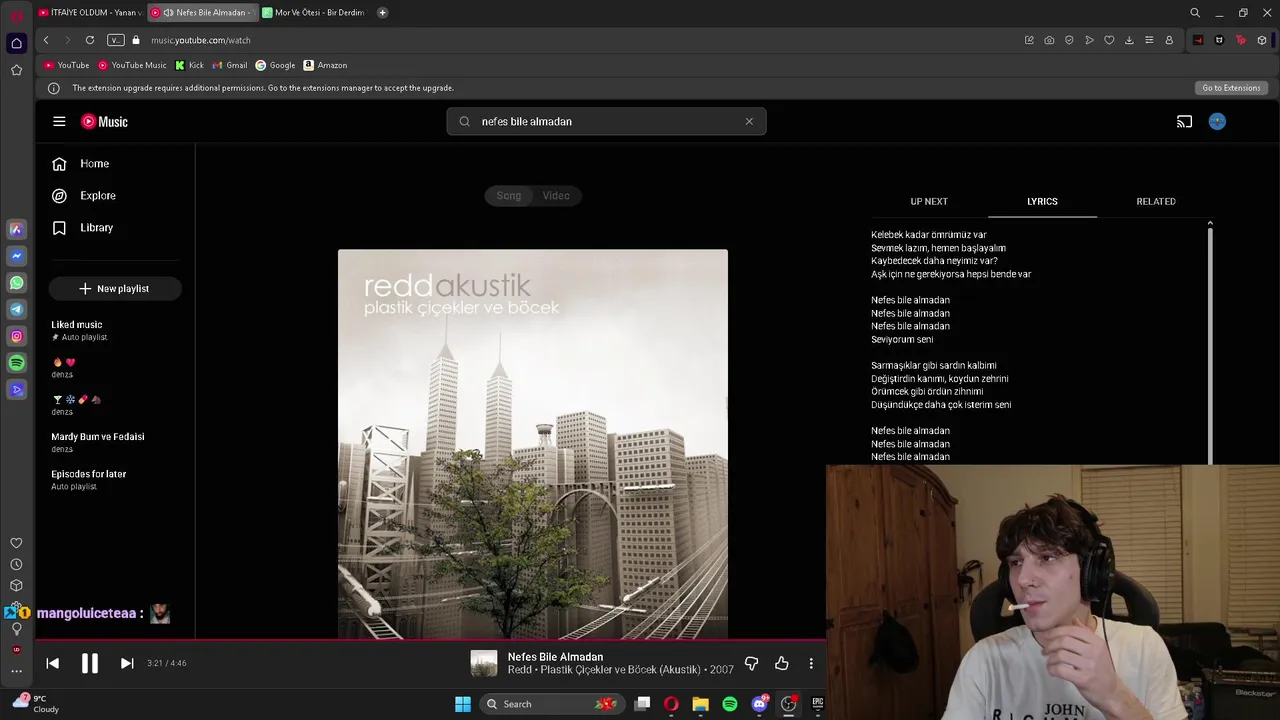Image resolution: width=1280 pixels, height=720 pixels.
Task: Open the weather widget showing Cloudy
Action: click(x=38, y=704)
